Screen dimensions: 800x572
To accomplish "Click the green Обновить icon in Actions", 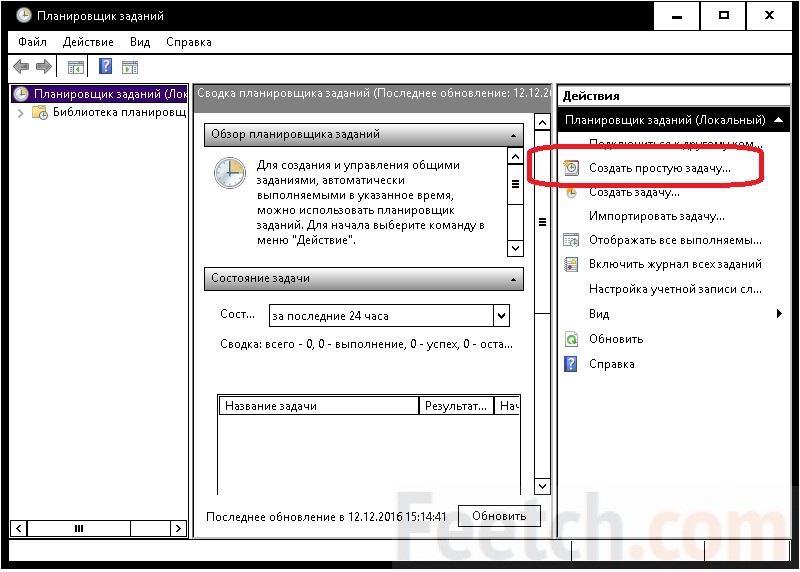I will pyautogui.click(x=571, y=339).
